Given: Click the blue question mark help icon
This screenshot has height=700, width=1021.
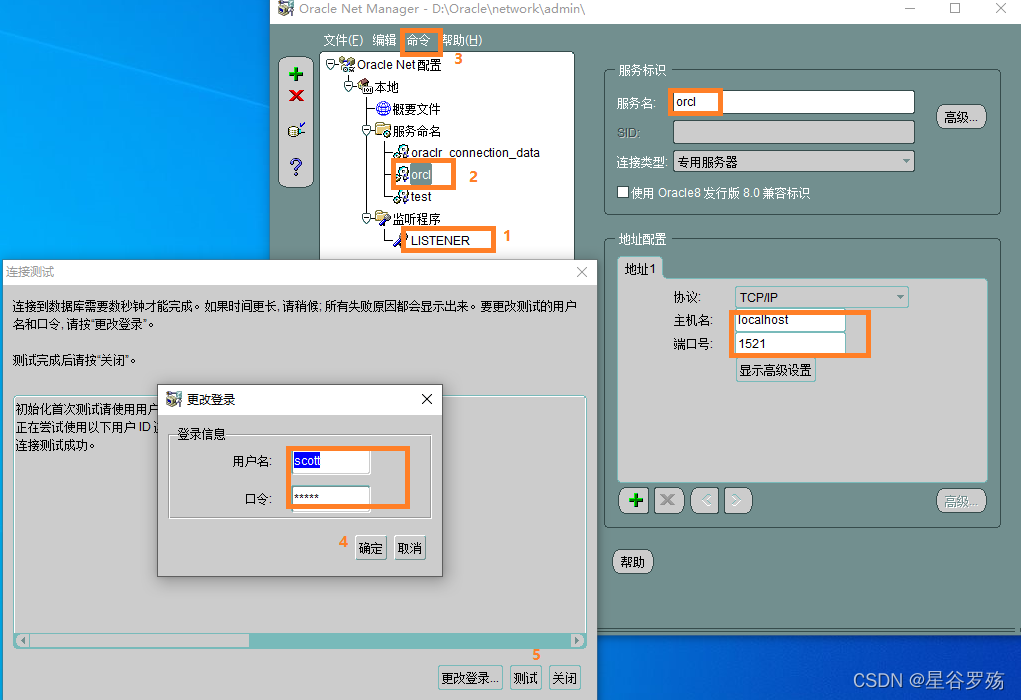Looking at the screenshot, I should (x=296, y=167).
